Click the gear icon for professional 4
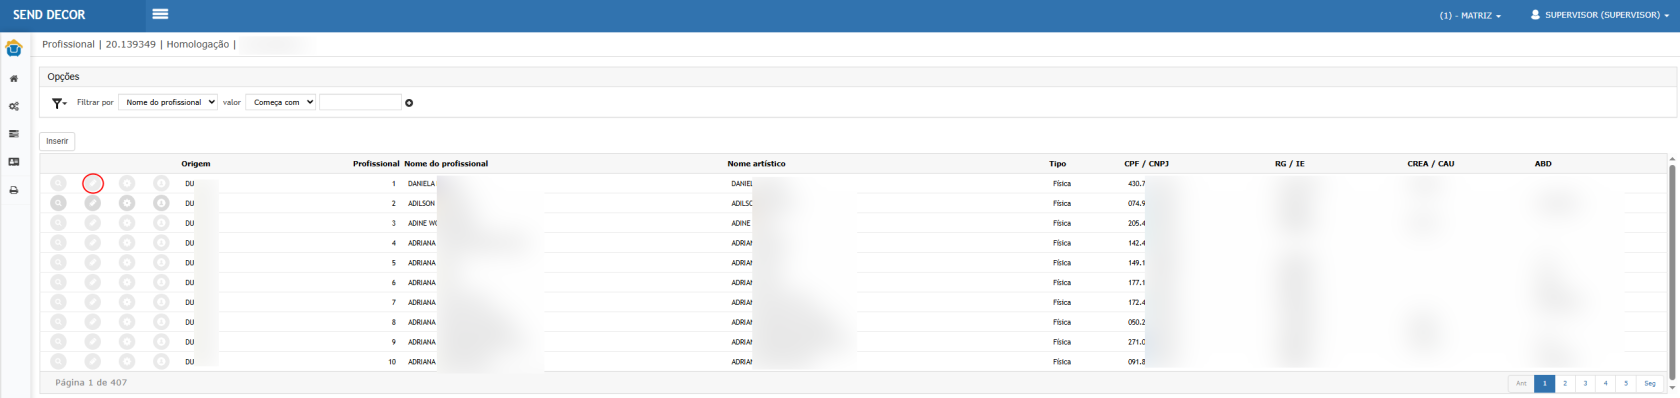 [127, 243]
